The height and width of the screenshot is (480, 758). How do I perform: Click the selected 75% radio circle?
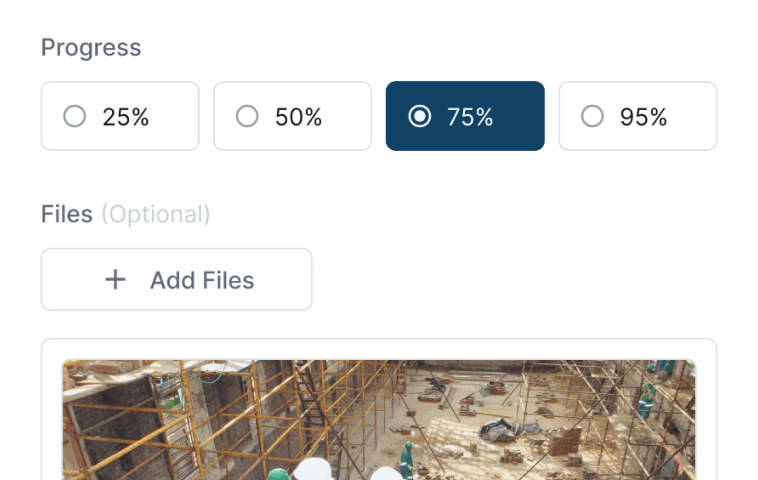click(420, 116)
